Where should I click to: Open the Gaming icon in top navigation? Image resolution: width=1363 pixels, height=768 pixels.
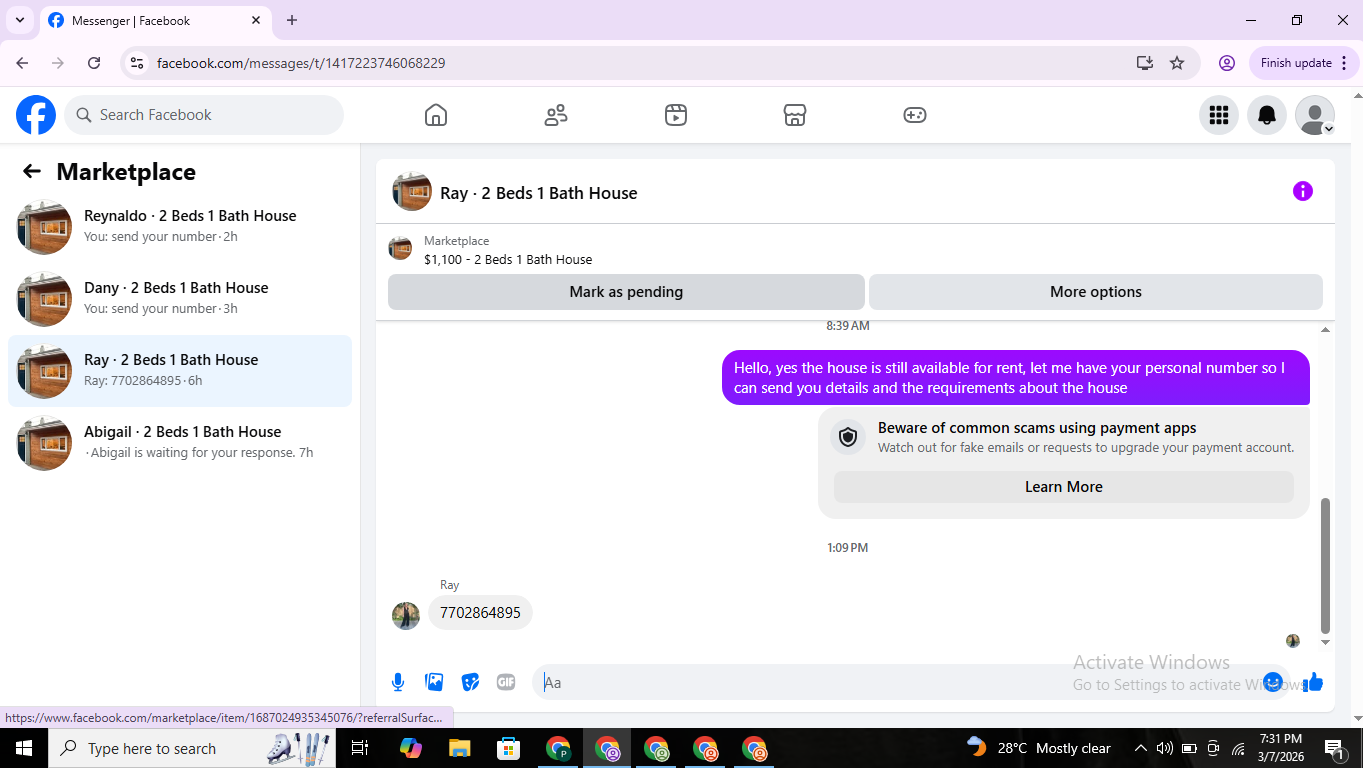915,115
